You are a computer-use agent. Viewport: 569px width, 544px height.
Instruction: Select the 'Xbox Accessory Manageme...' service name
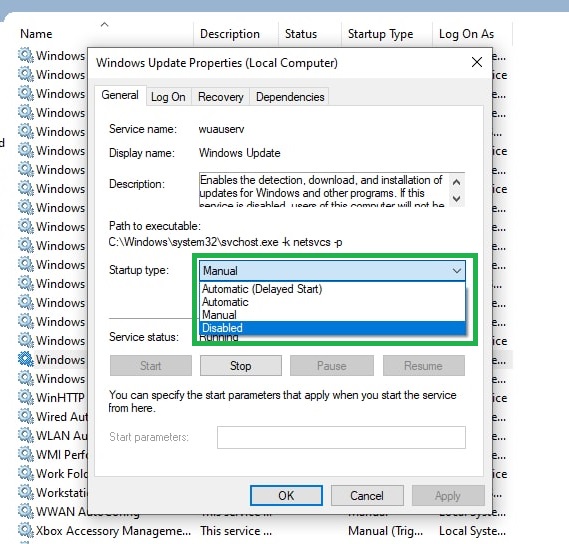pos(113,531)
